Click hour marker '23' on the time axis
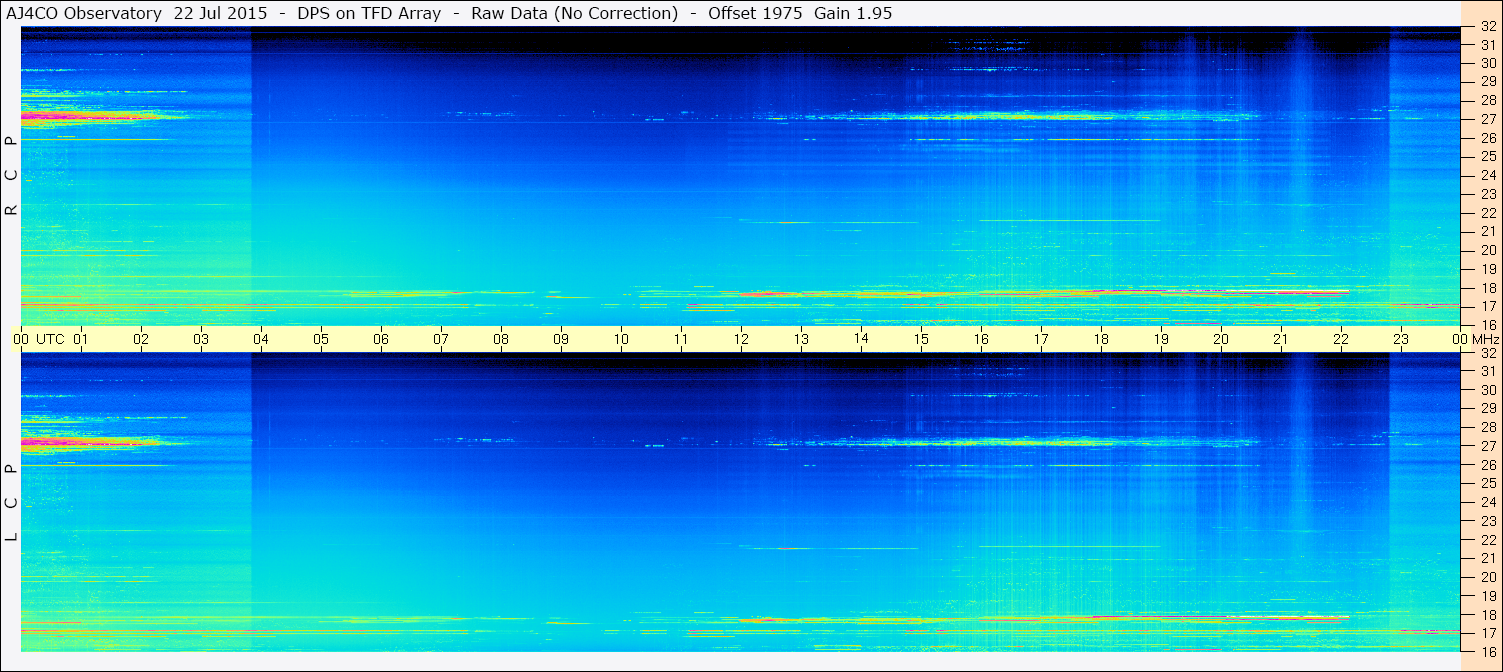 click(1401, 339)
